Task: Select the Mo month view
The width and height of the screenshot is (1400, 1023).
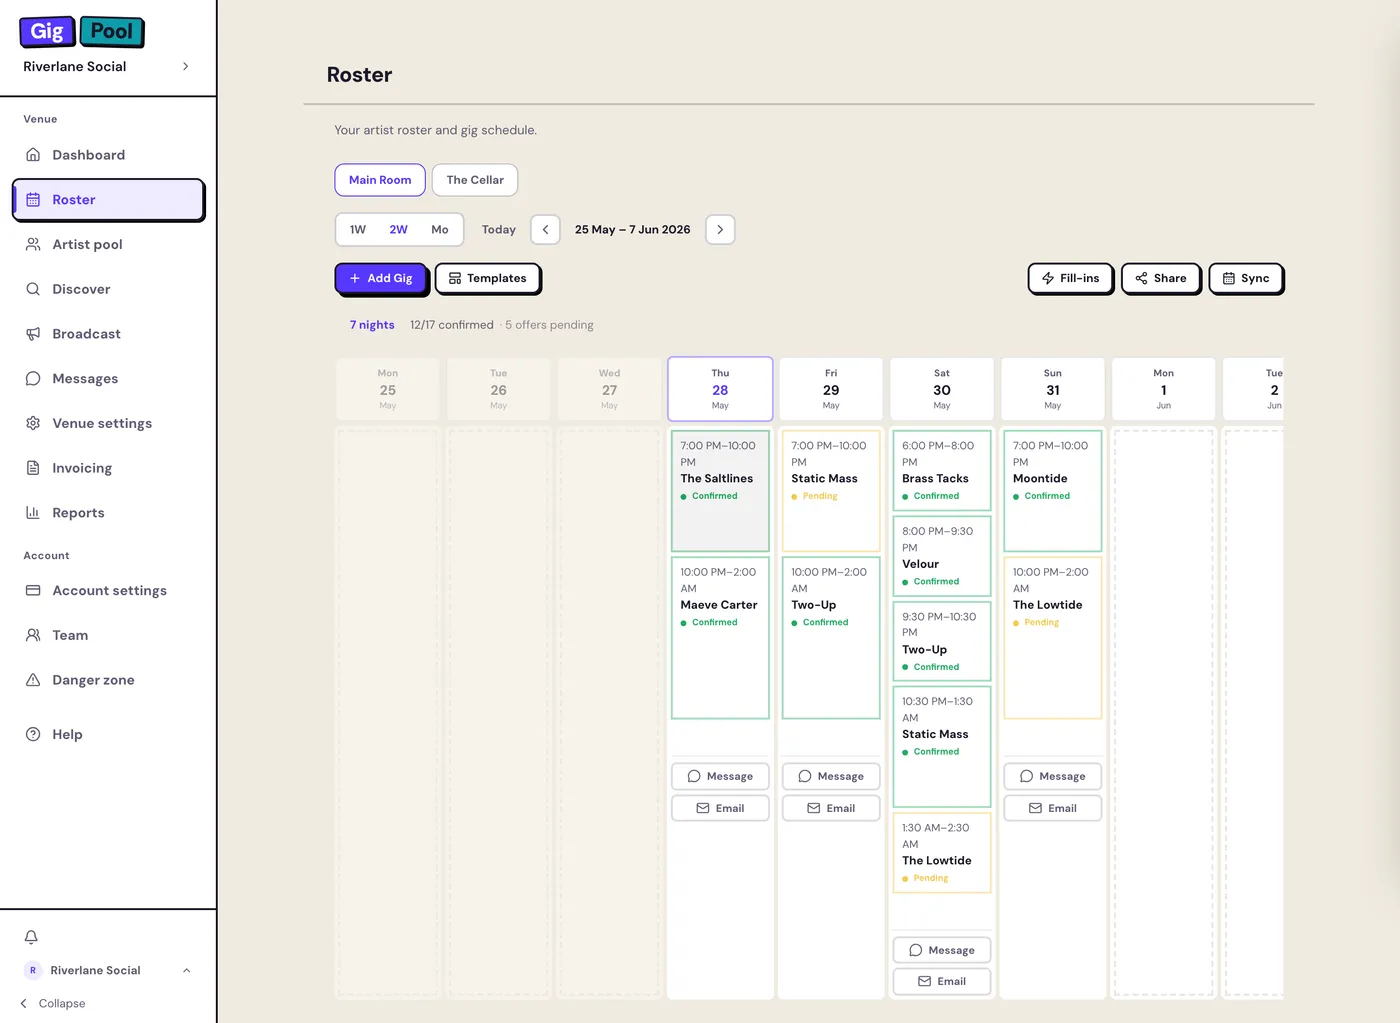Action: 440,229
